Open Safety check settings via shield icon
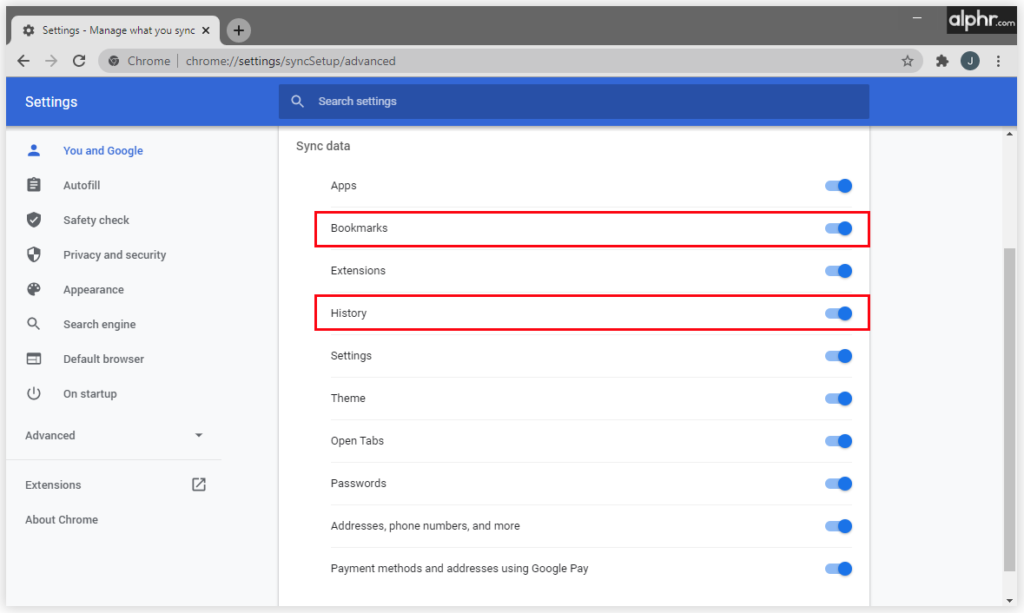1024x613 pixels. click(34, 220)
